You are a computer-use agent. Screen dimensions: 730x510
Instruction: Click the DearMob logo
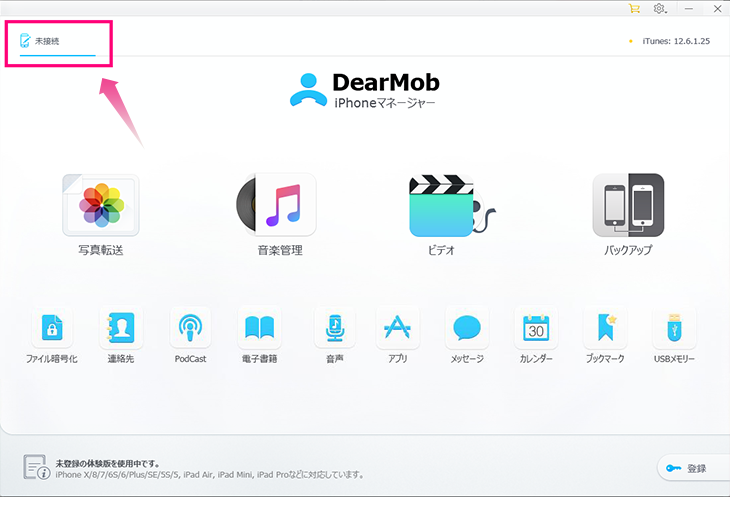tap(365, 90)
